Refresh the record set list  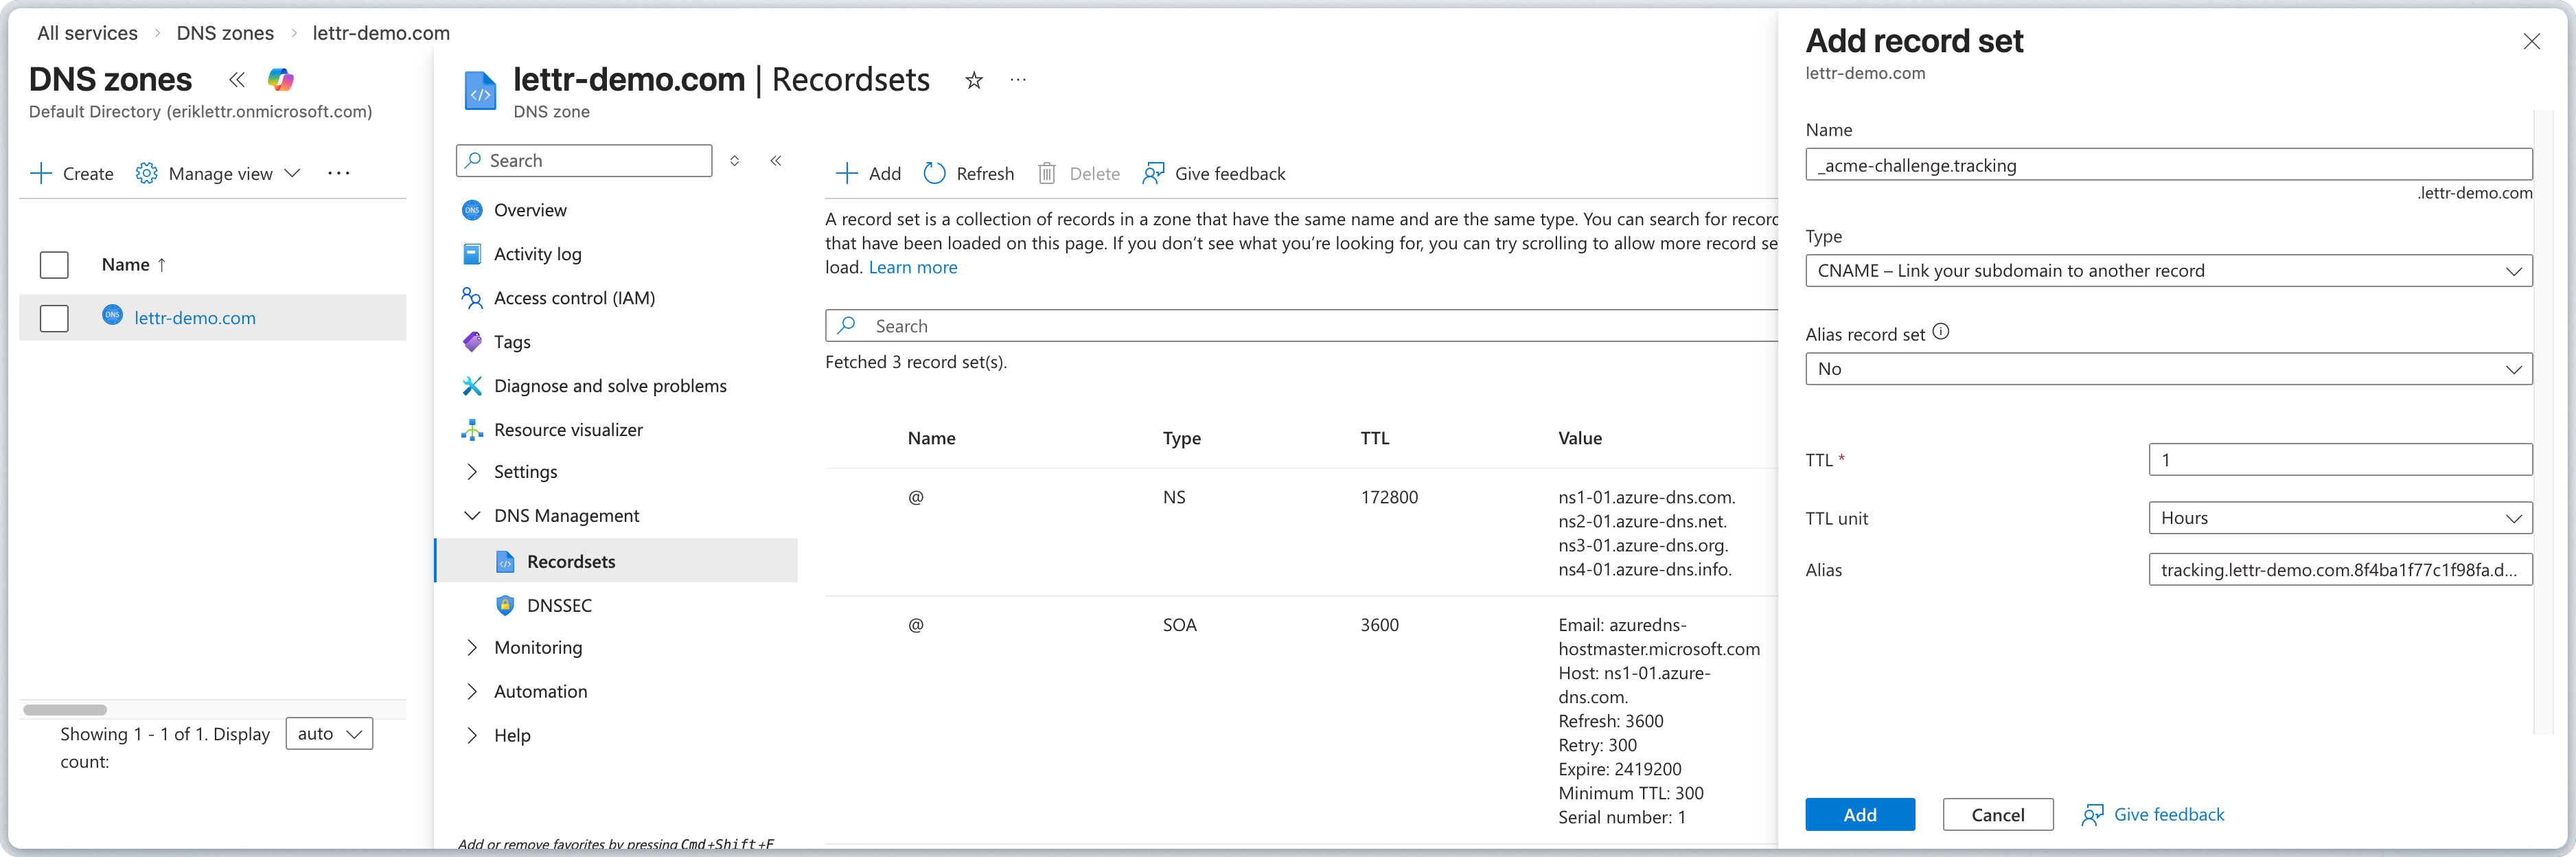967,173
